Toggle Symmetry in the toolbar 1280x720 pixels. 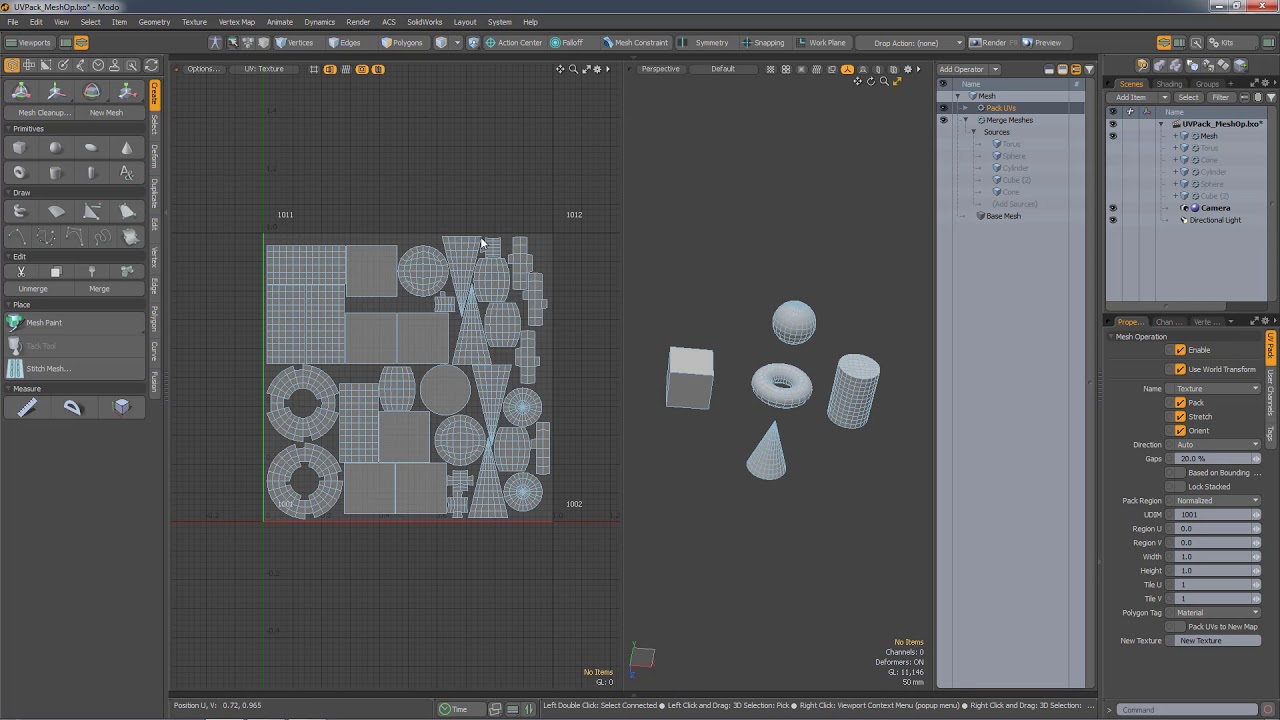(x=706, y=43)
